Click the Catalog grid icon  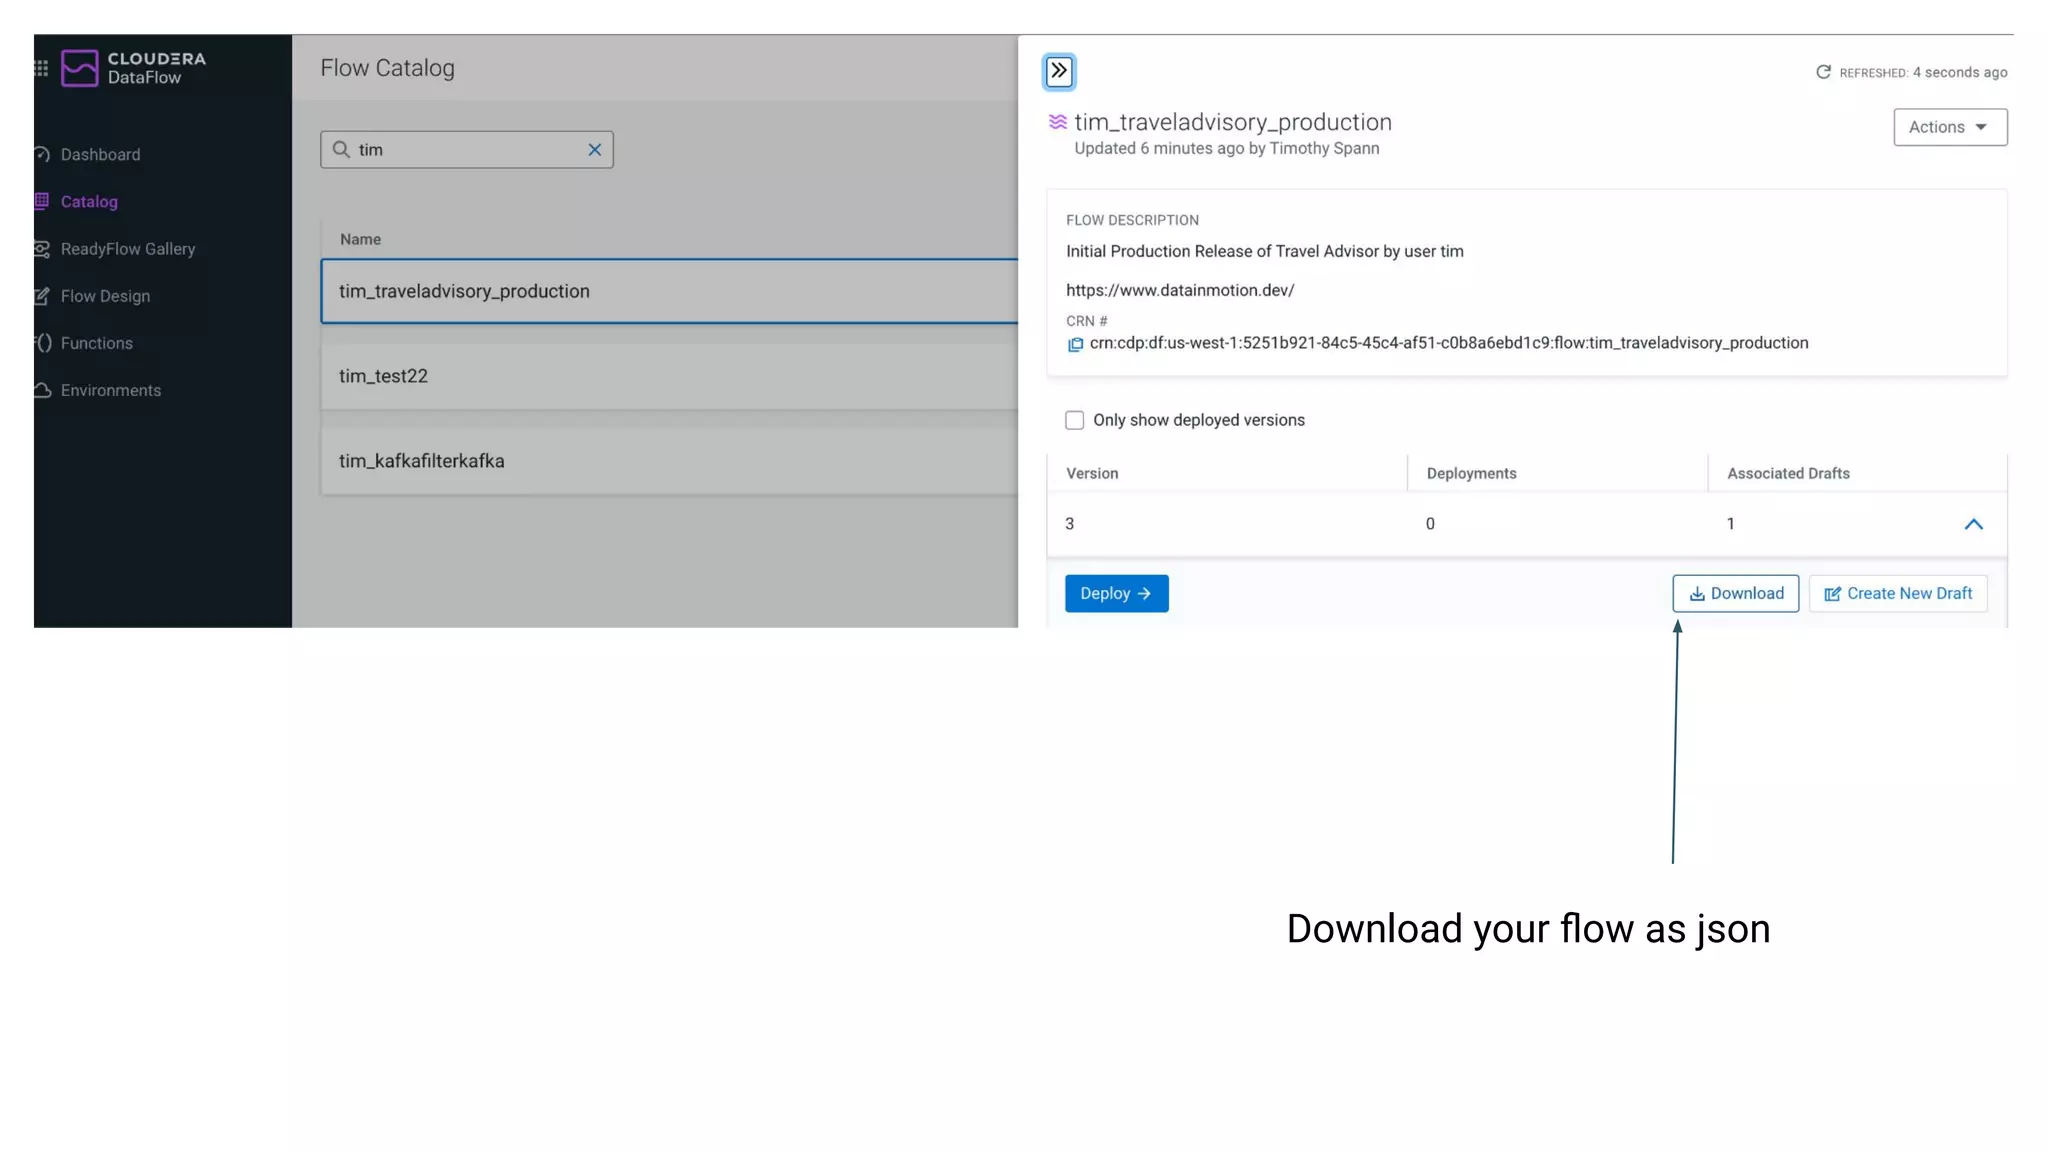[x=42, y=201]
